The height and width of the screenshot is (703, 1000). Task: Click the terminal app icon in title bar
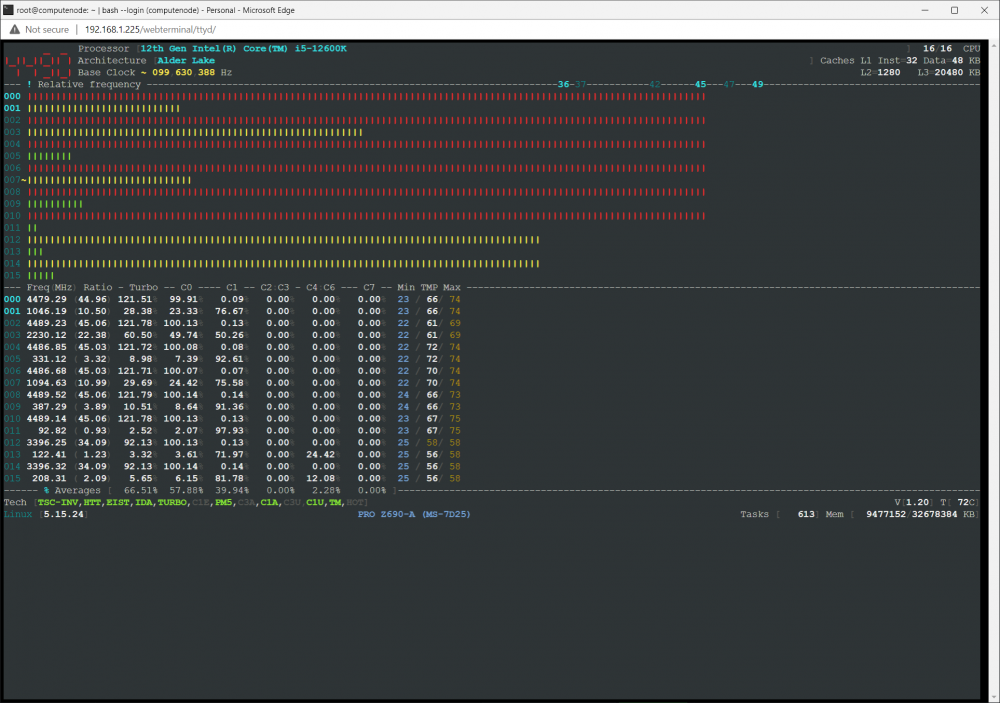pos(8,10)
